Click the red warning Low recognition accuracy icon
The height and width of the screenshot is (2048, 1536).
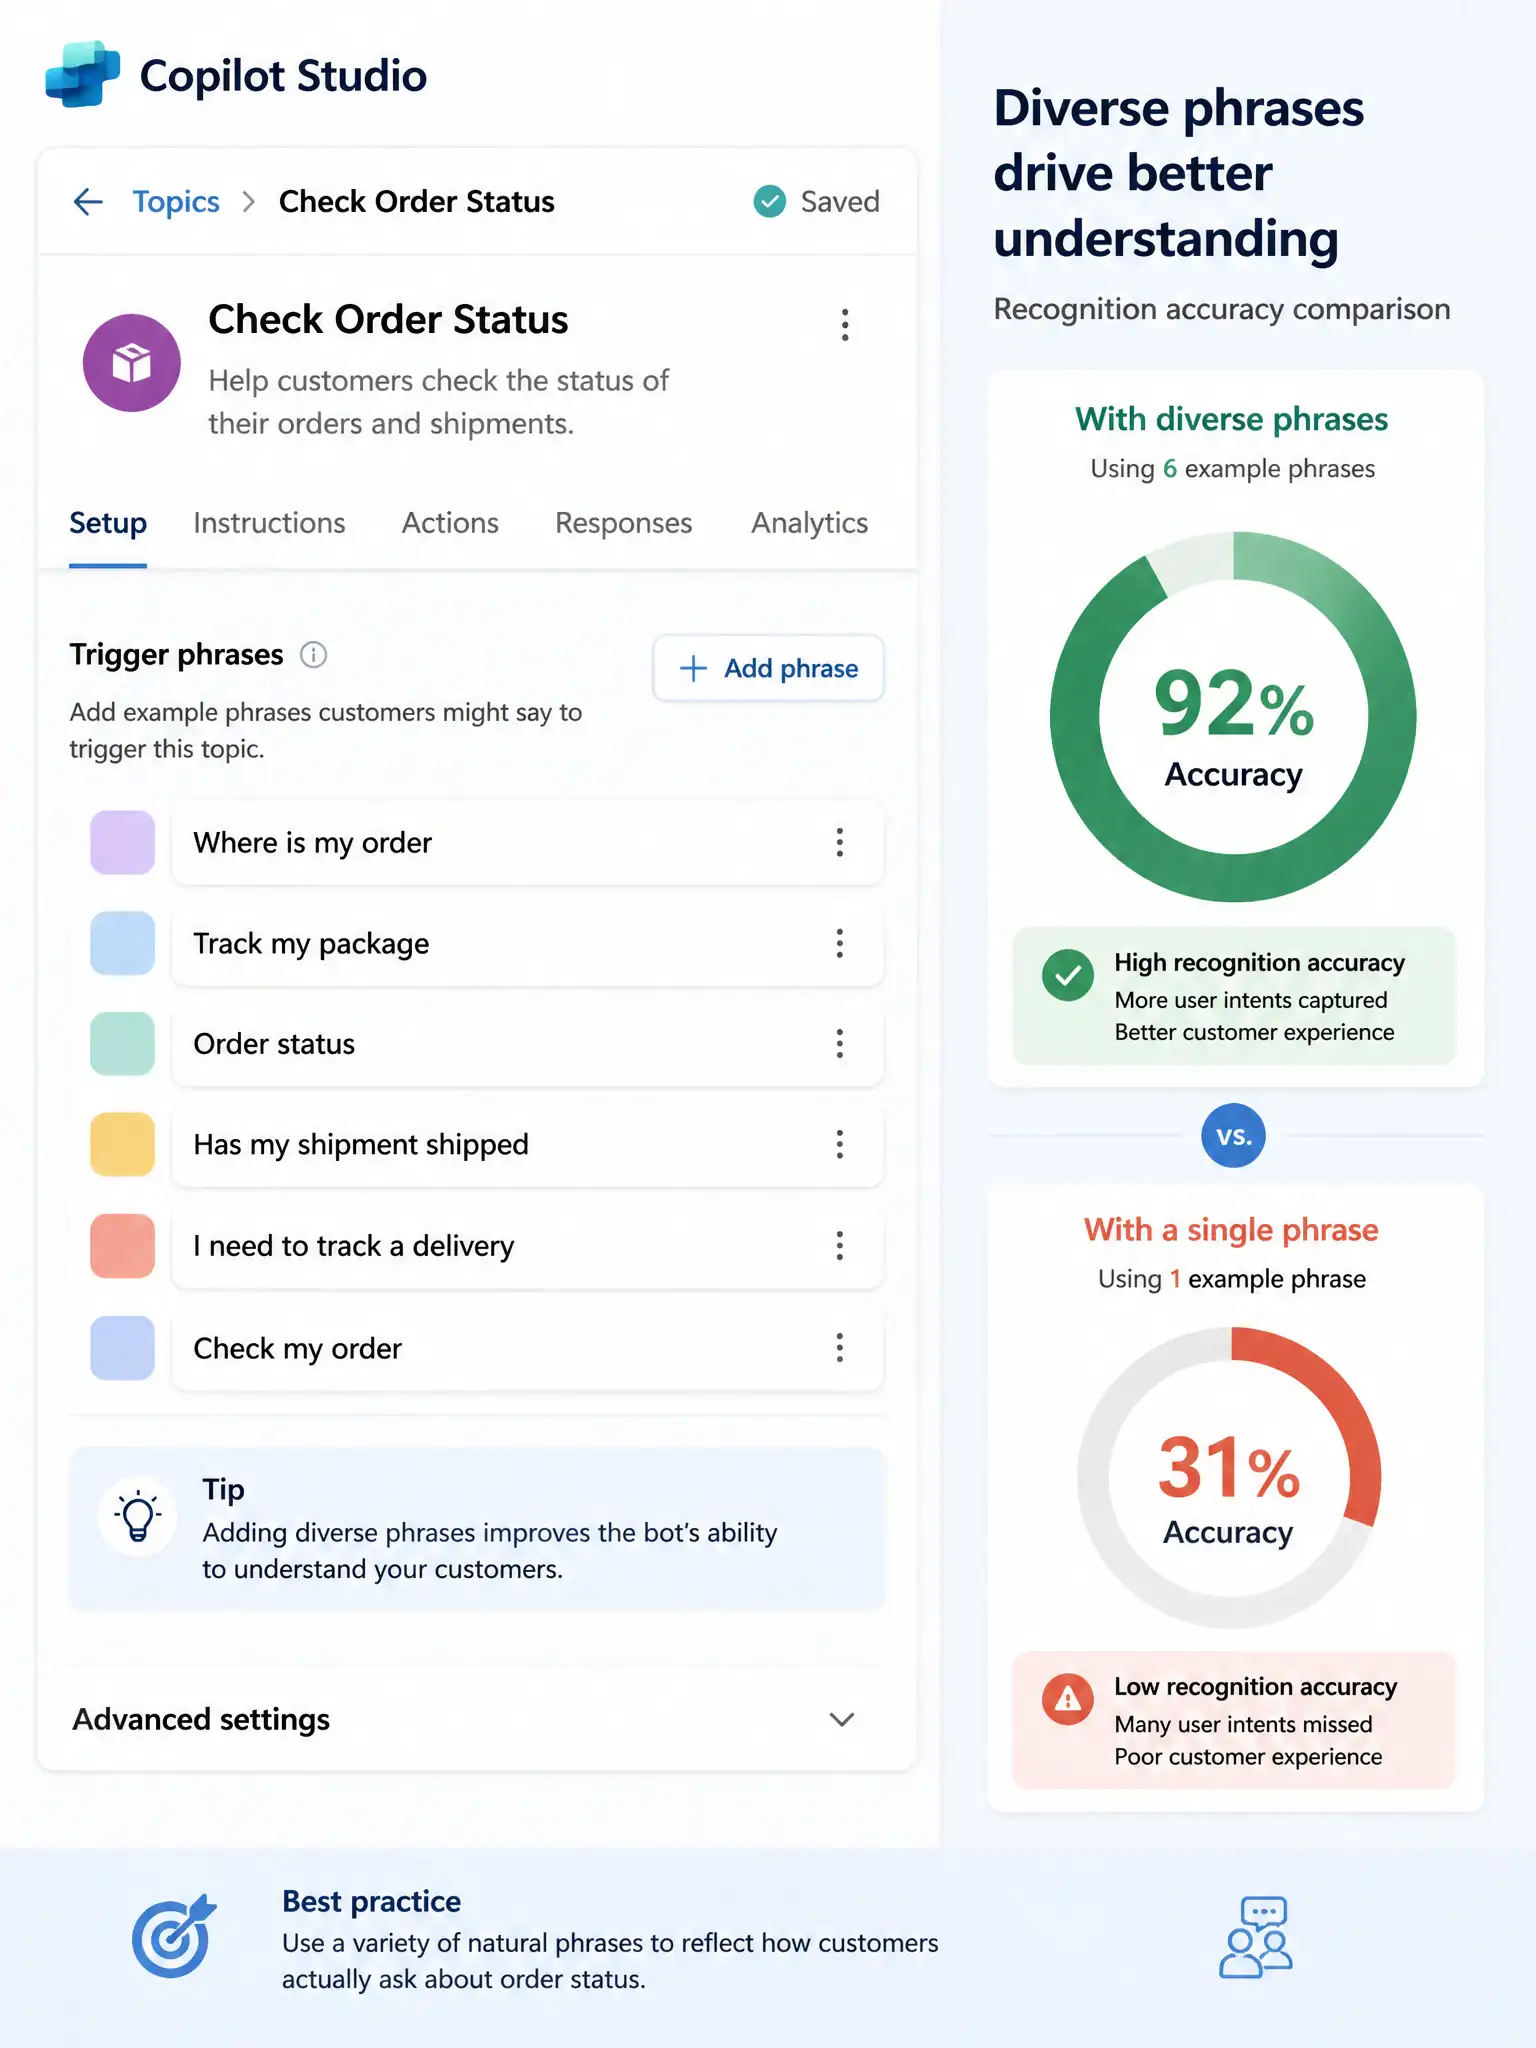click(1068, 1699)
